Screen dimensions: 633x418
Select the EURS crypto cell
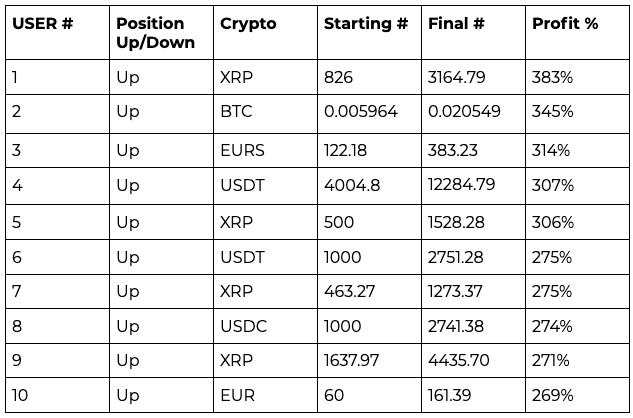pos(265,150)
